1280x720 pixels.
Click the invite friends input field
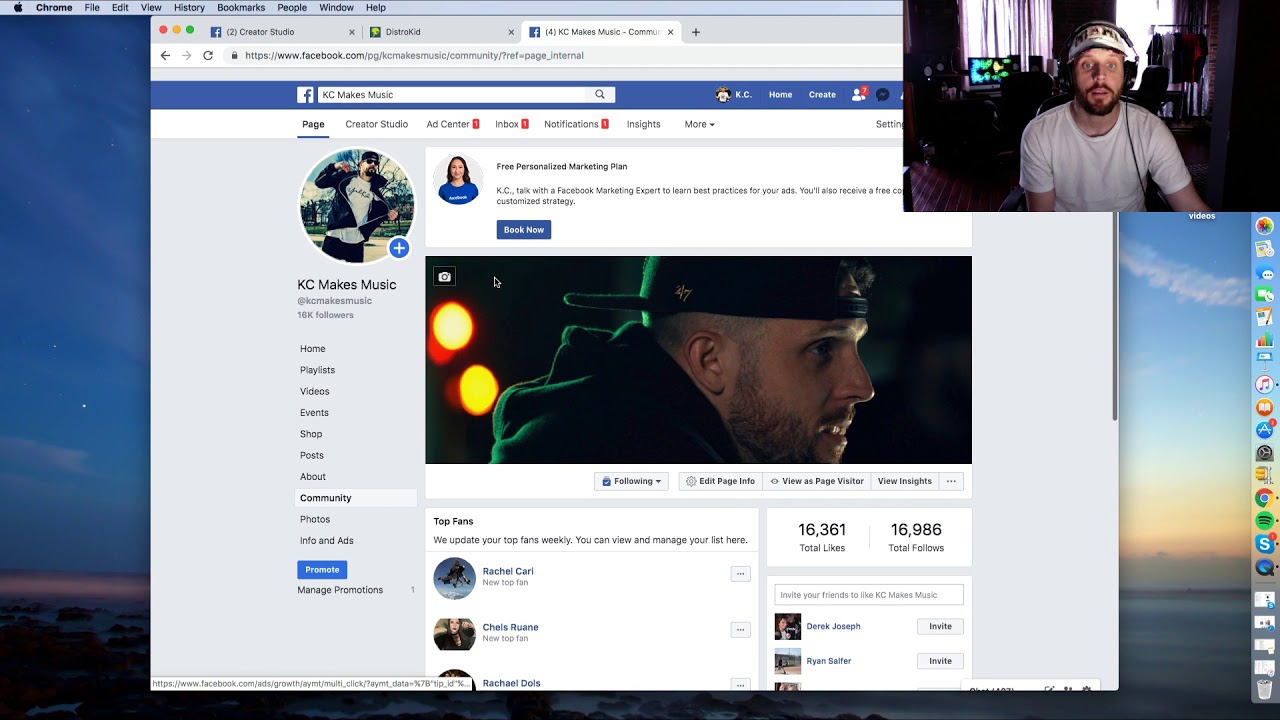(x=869, y=595)
